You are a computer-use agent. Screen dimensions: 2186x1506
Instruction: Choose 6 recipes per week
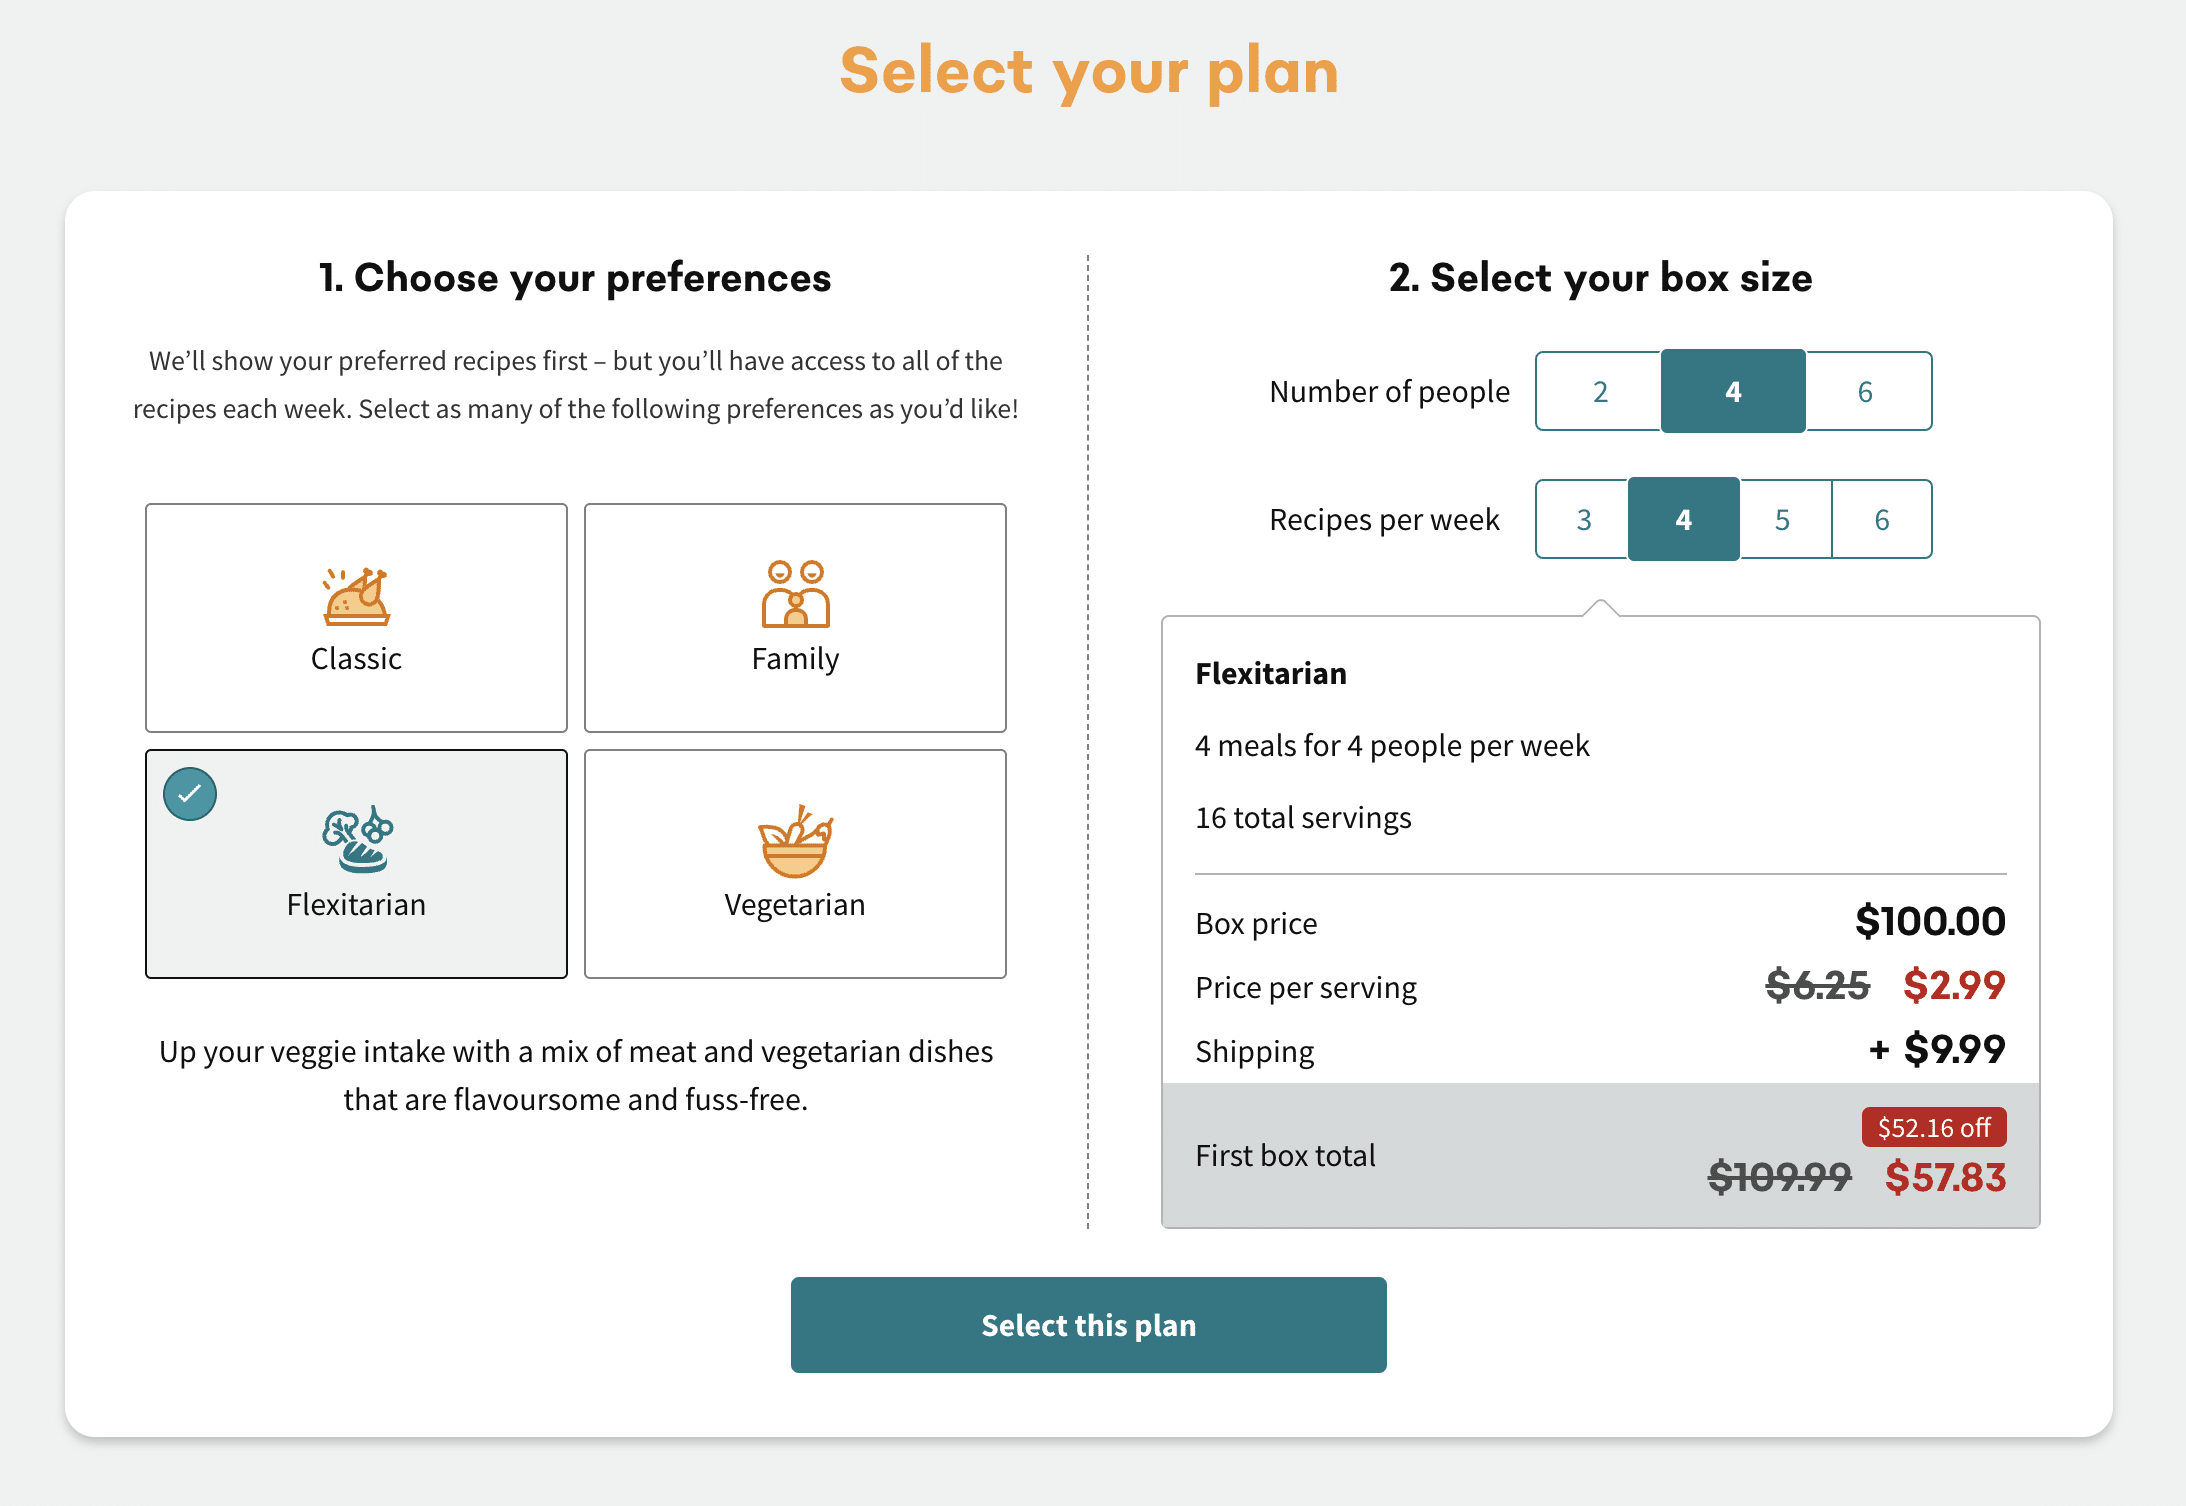pos(1882,519)
